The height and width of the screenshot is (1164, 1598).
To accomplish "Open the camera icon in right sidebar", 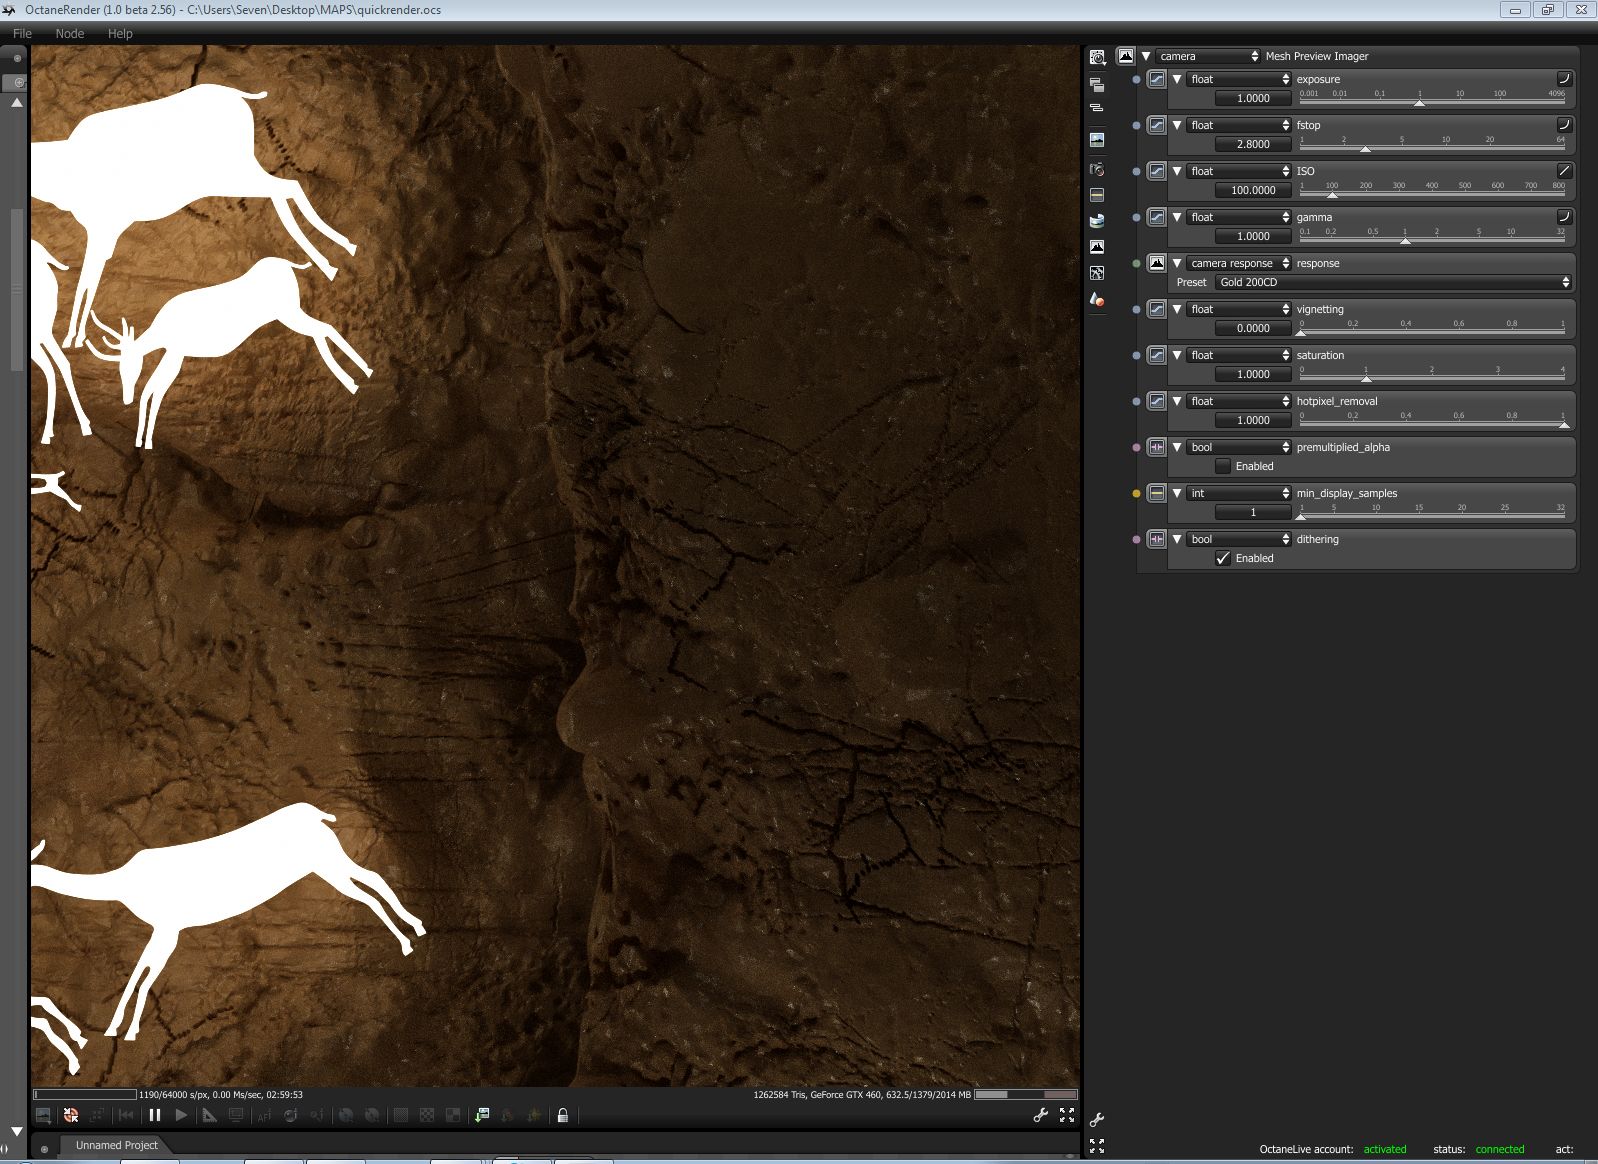I will [x=1097, y=169].
